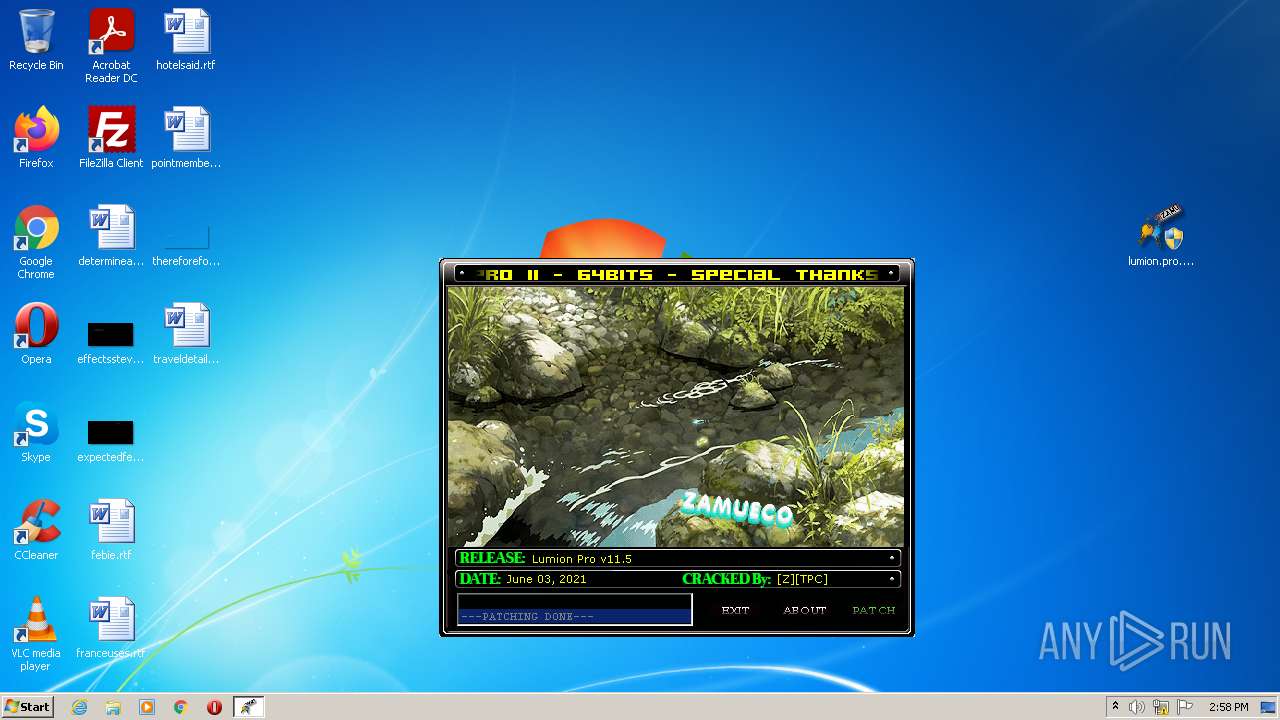Click Show desktop button beside the clock

[1269, 707]
